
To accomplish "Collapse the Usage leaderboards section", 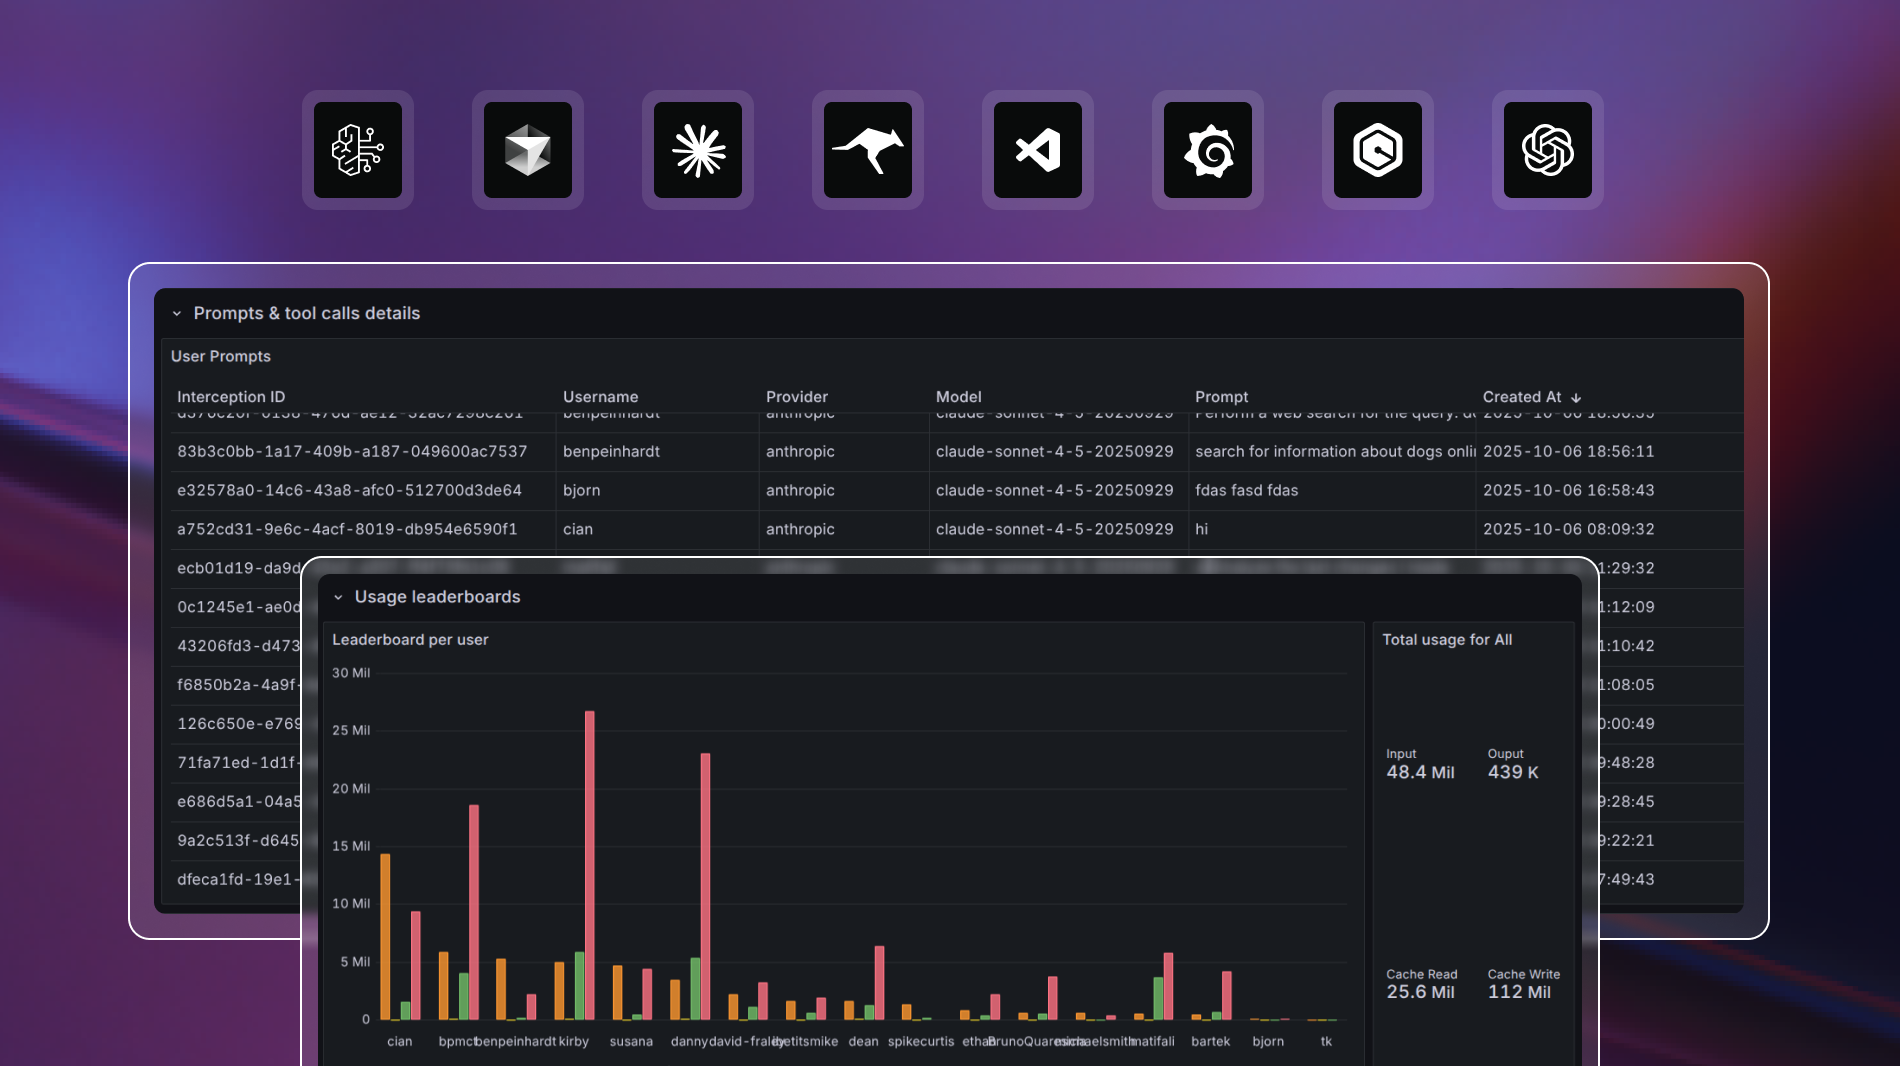I will click(x=338, y=597).
